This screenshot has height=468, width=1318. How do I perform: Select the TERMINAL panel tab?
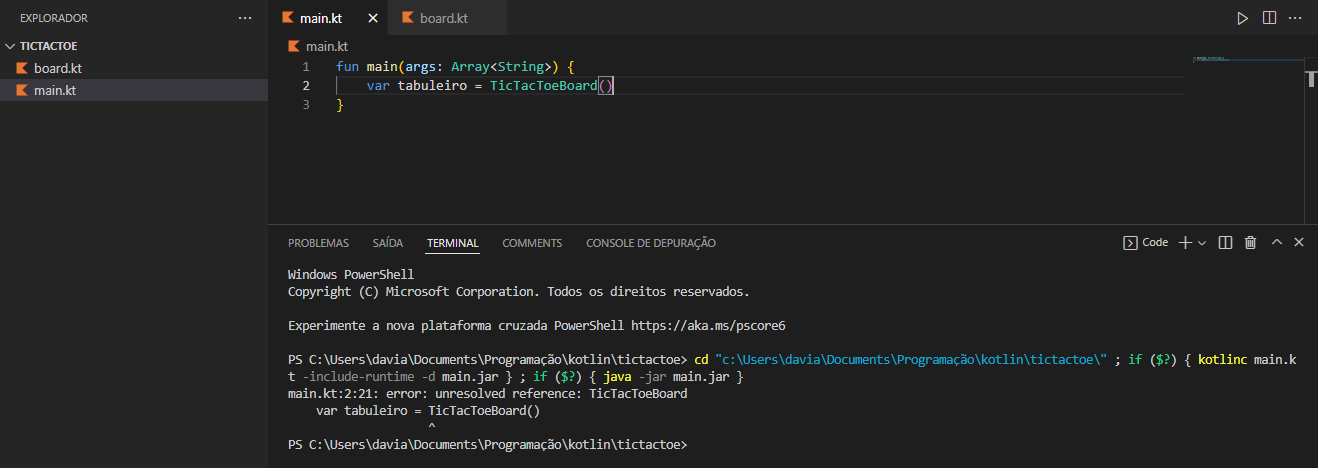[452, 243]
